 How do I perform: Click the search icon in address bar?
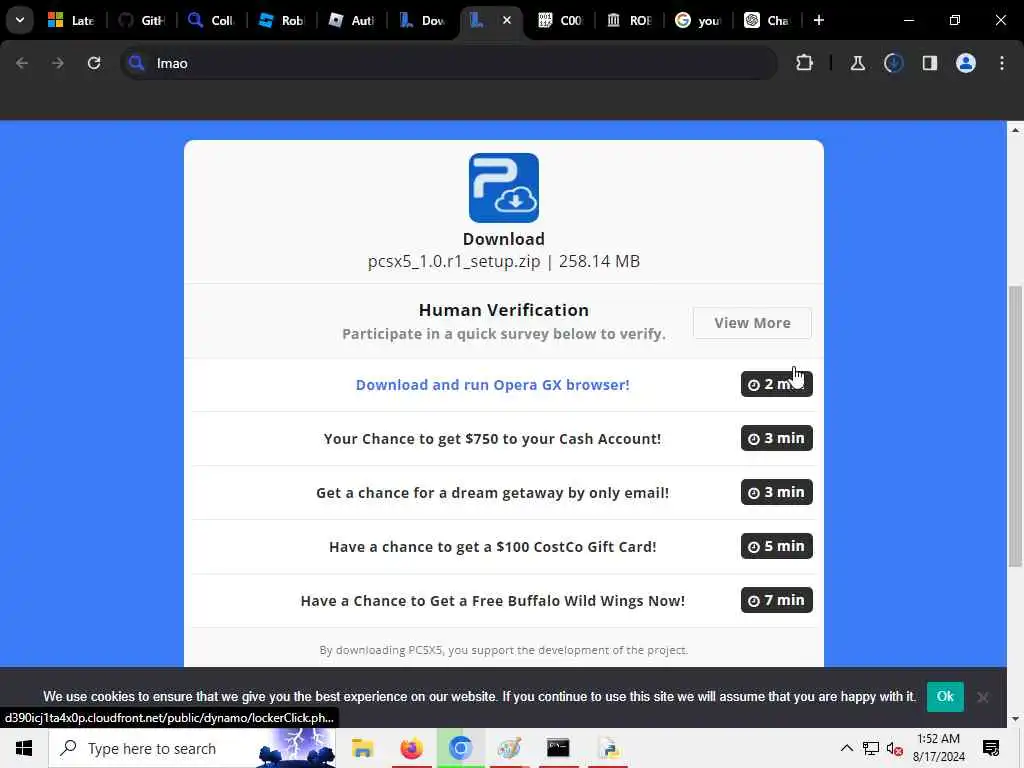coord(136,63)
